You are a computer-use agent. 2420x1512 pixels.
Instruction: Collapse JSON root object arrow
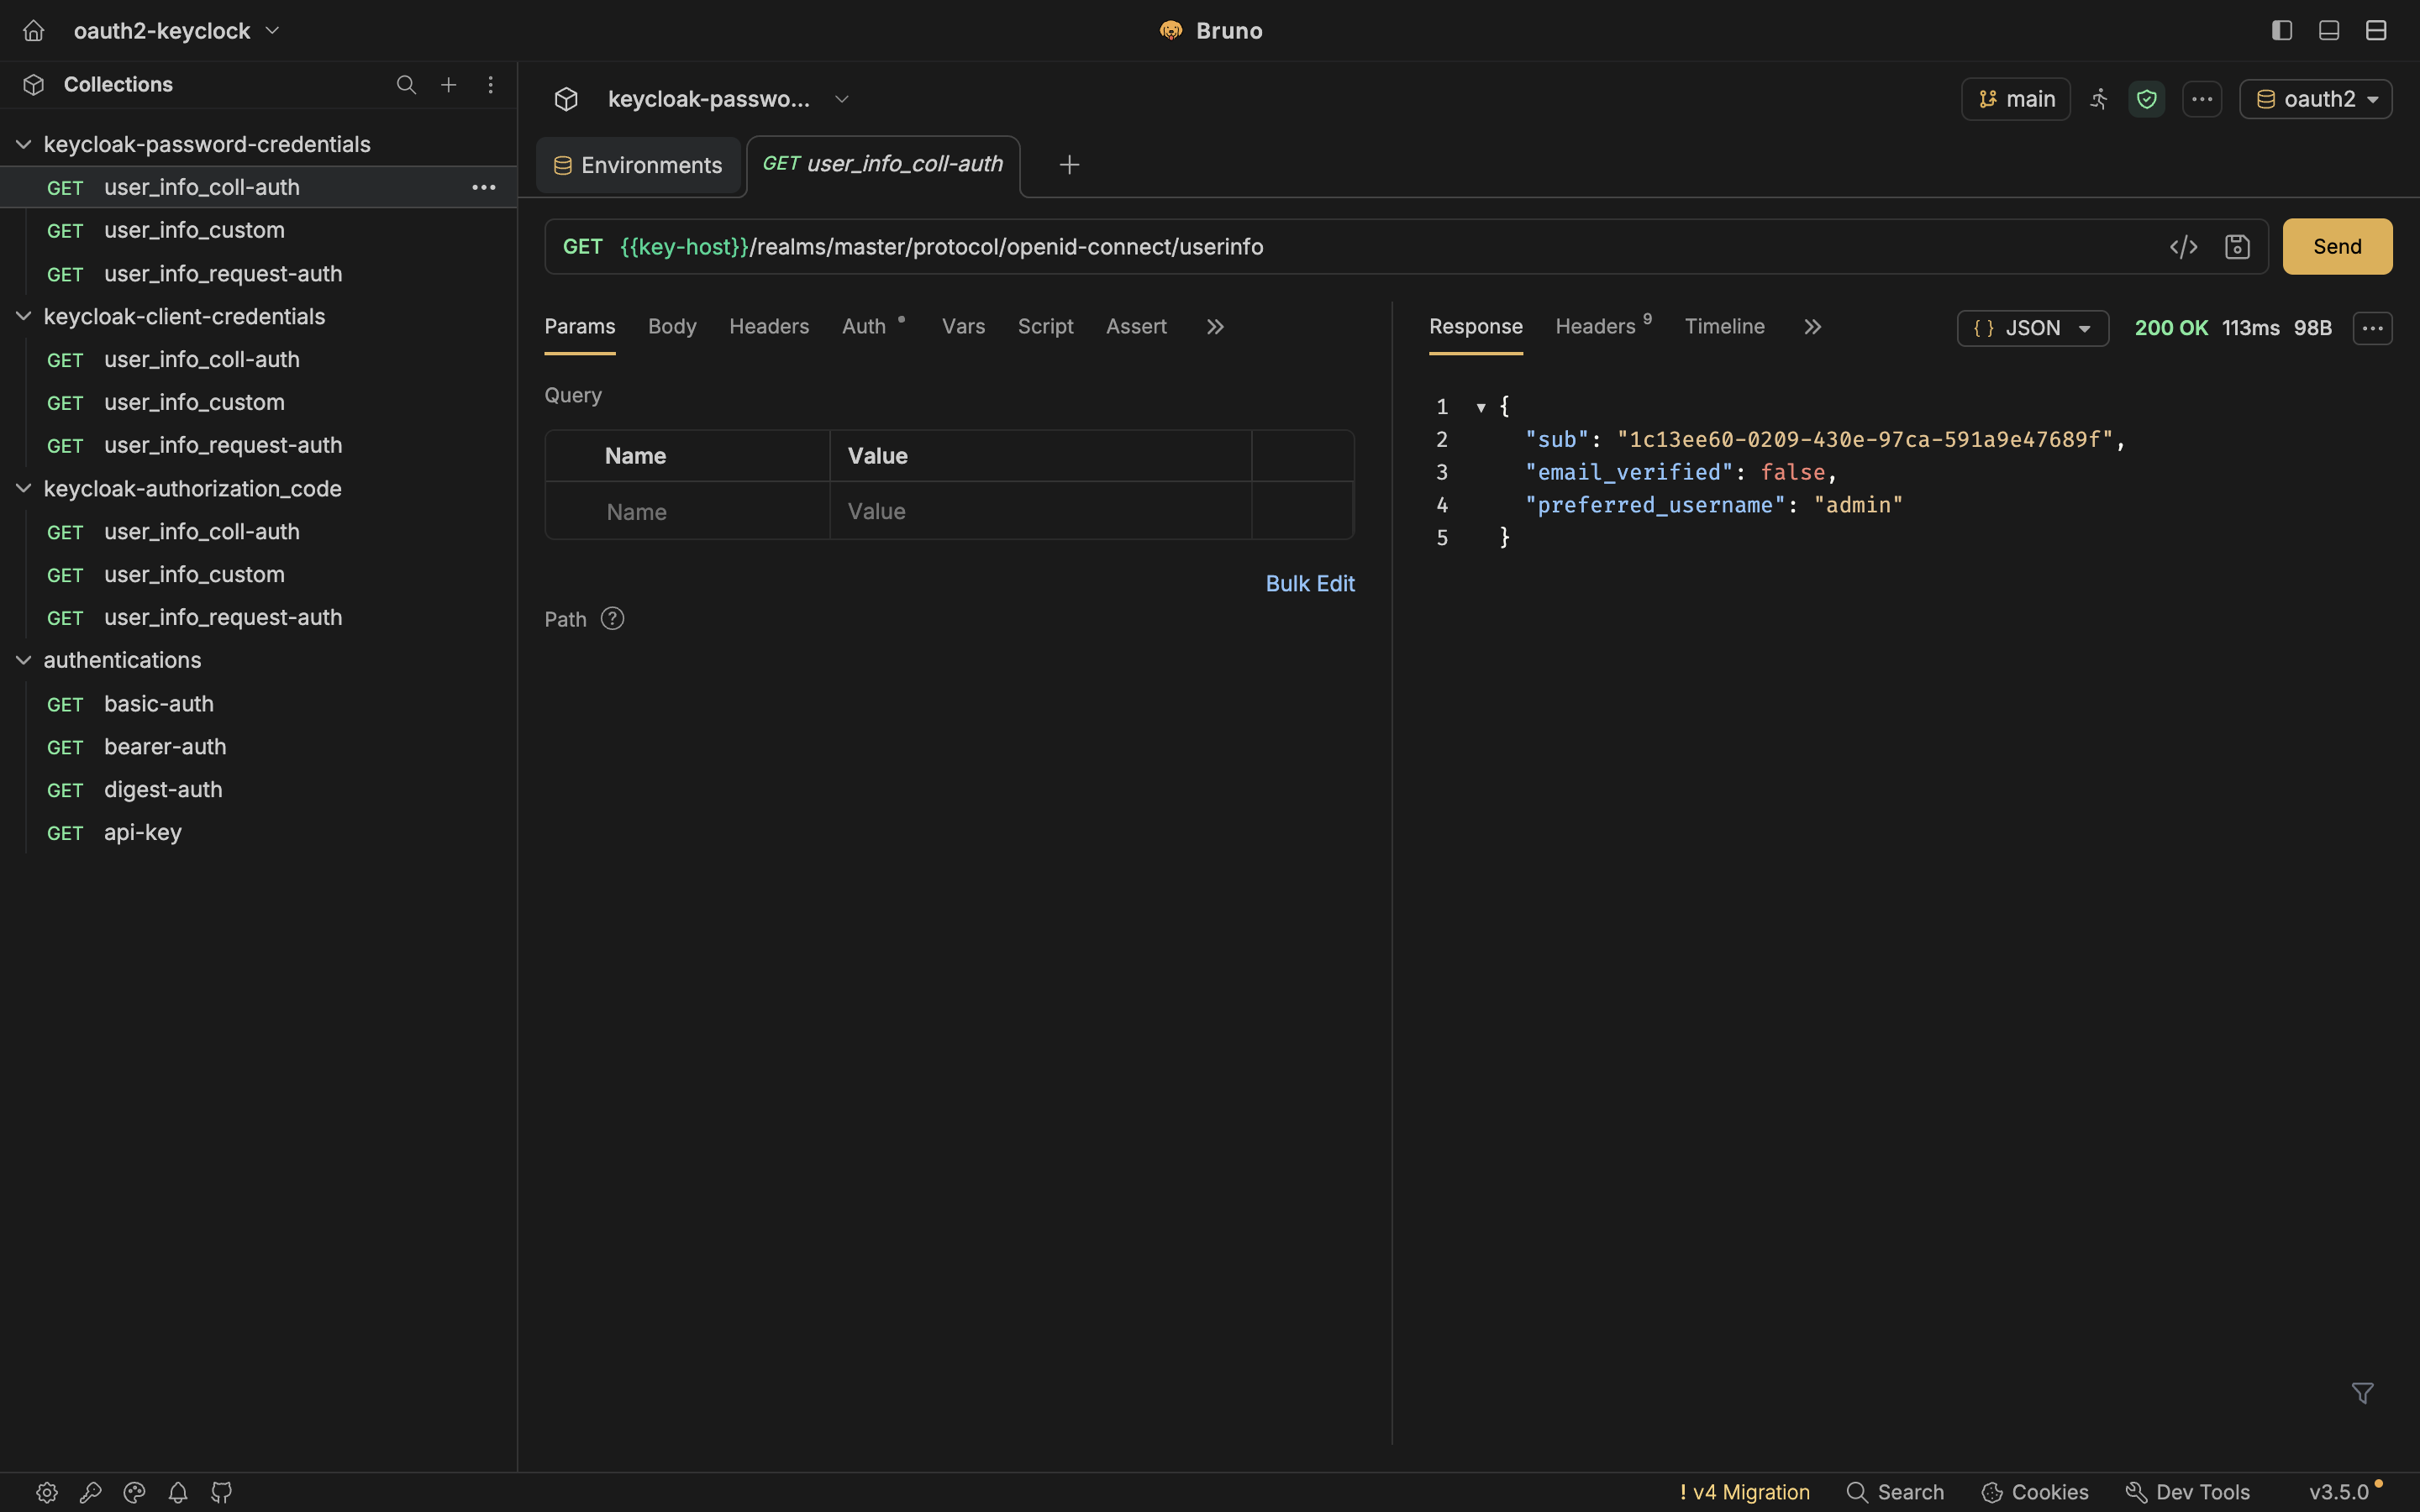(1480, 407)
